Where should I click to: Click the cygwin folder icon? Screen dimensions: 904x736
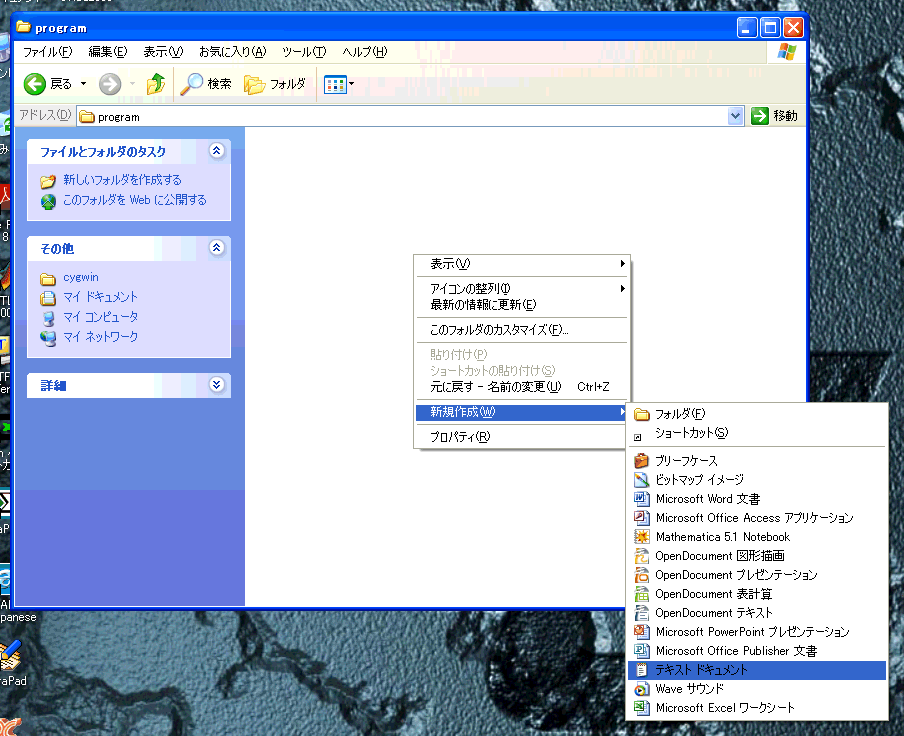[x=48, y=278]
